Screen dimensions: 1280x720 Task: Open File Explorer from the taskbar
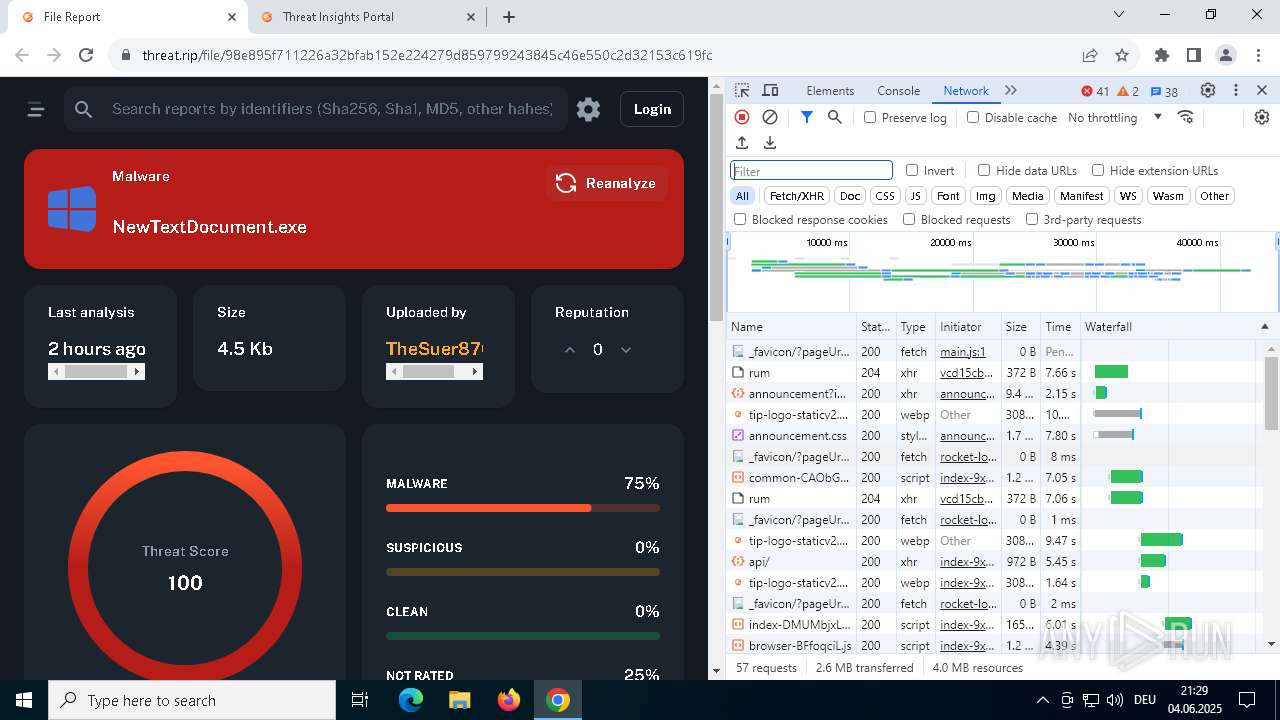tap(460, 700)
